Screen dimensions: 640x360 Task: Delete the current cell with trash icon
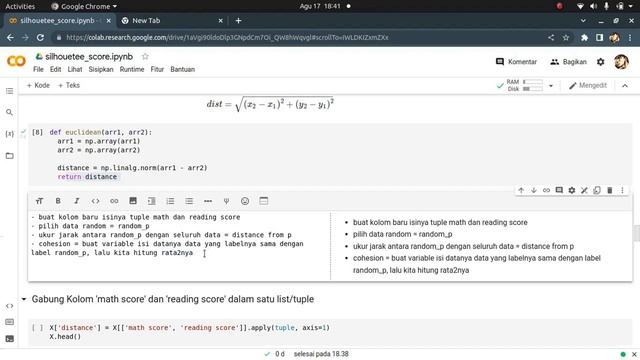click(610, 190)
